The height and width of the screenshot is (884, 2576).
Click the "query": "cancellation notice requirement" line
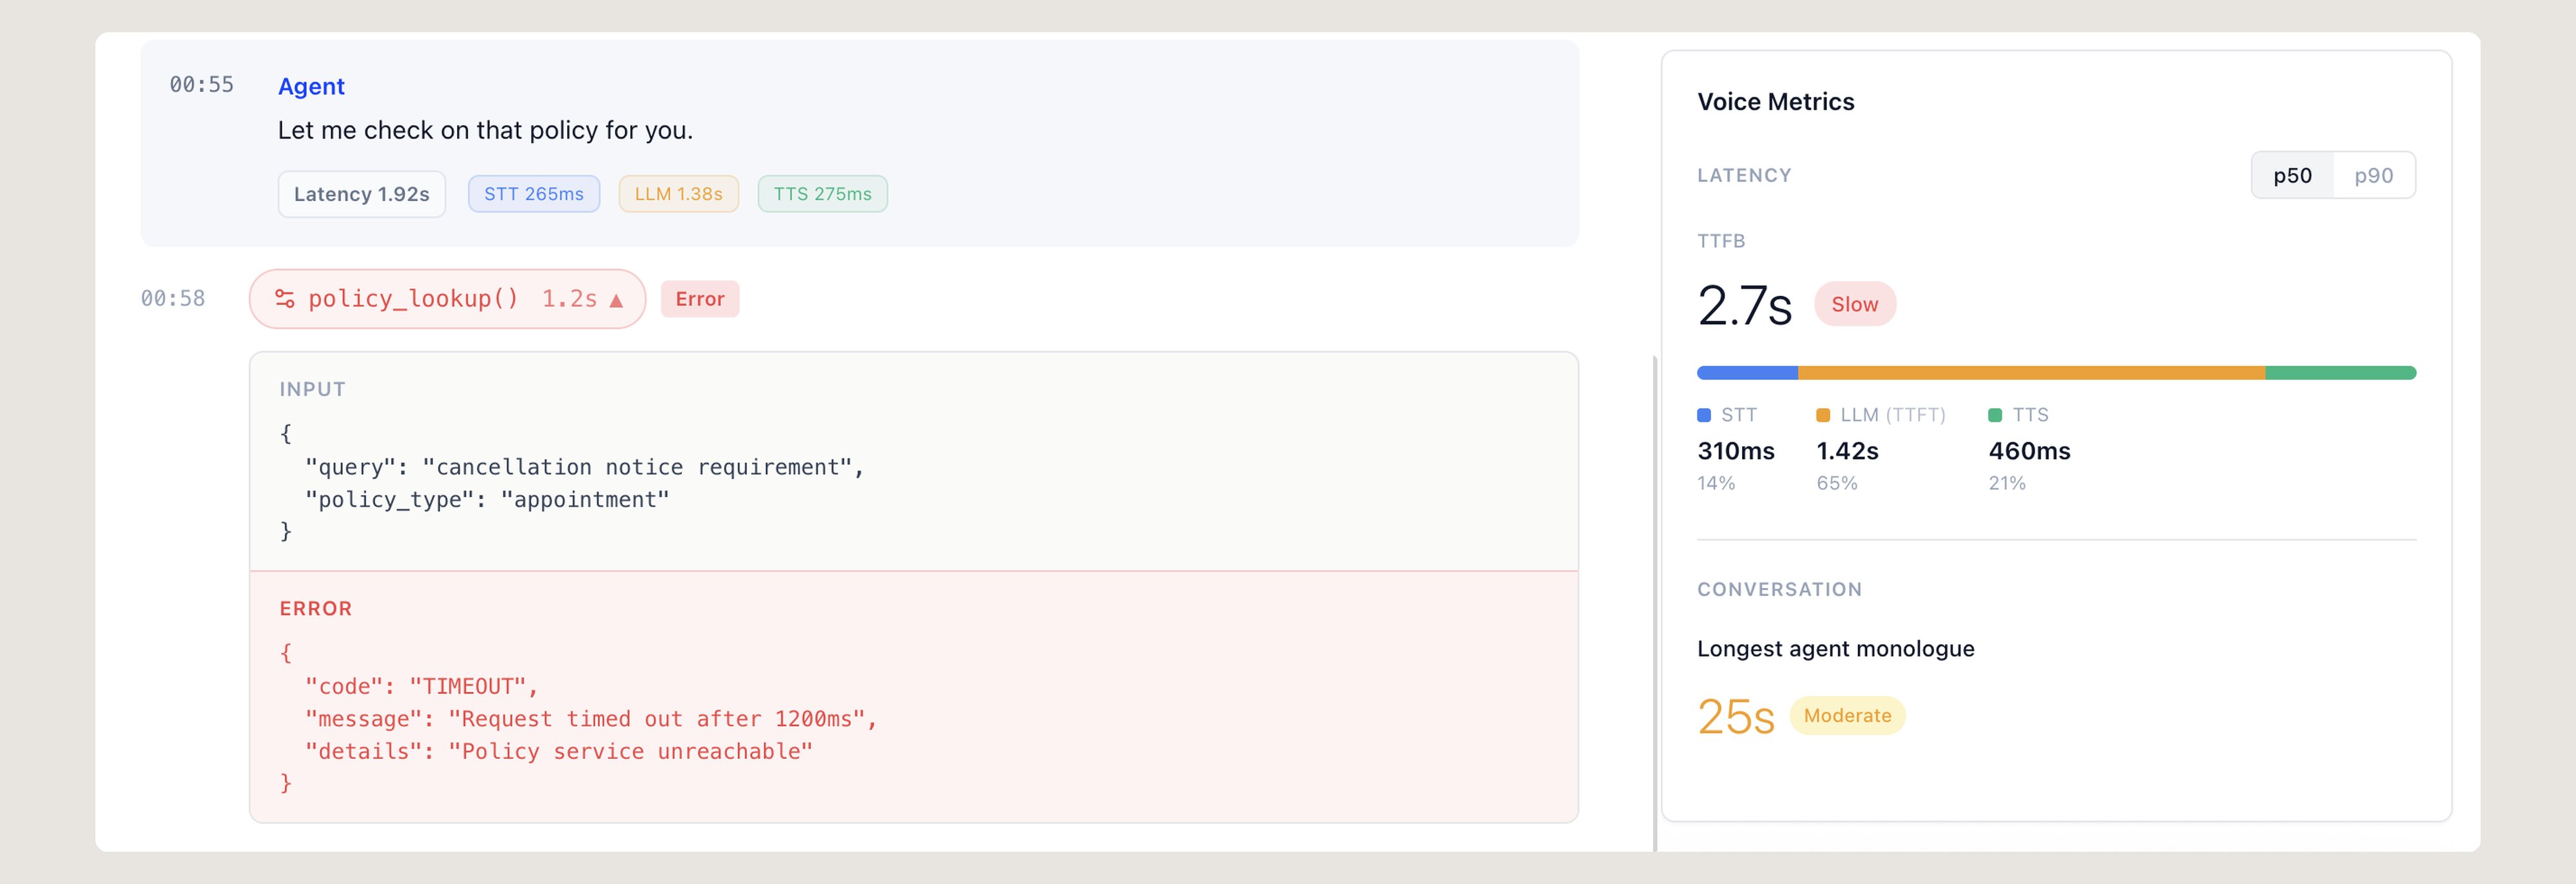click(x=584, y=467)
